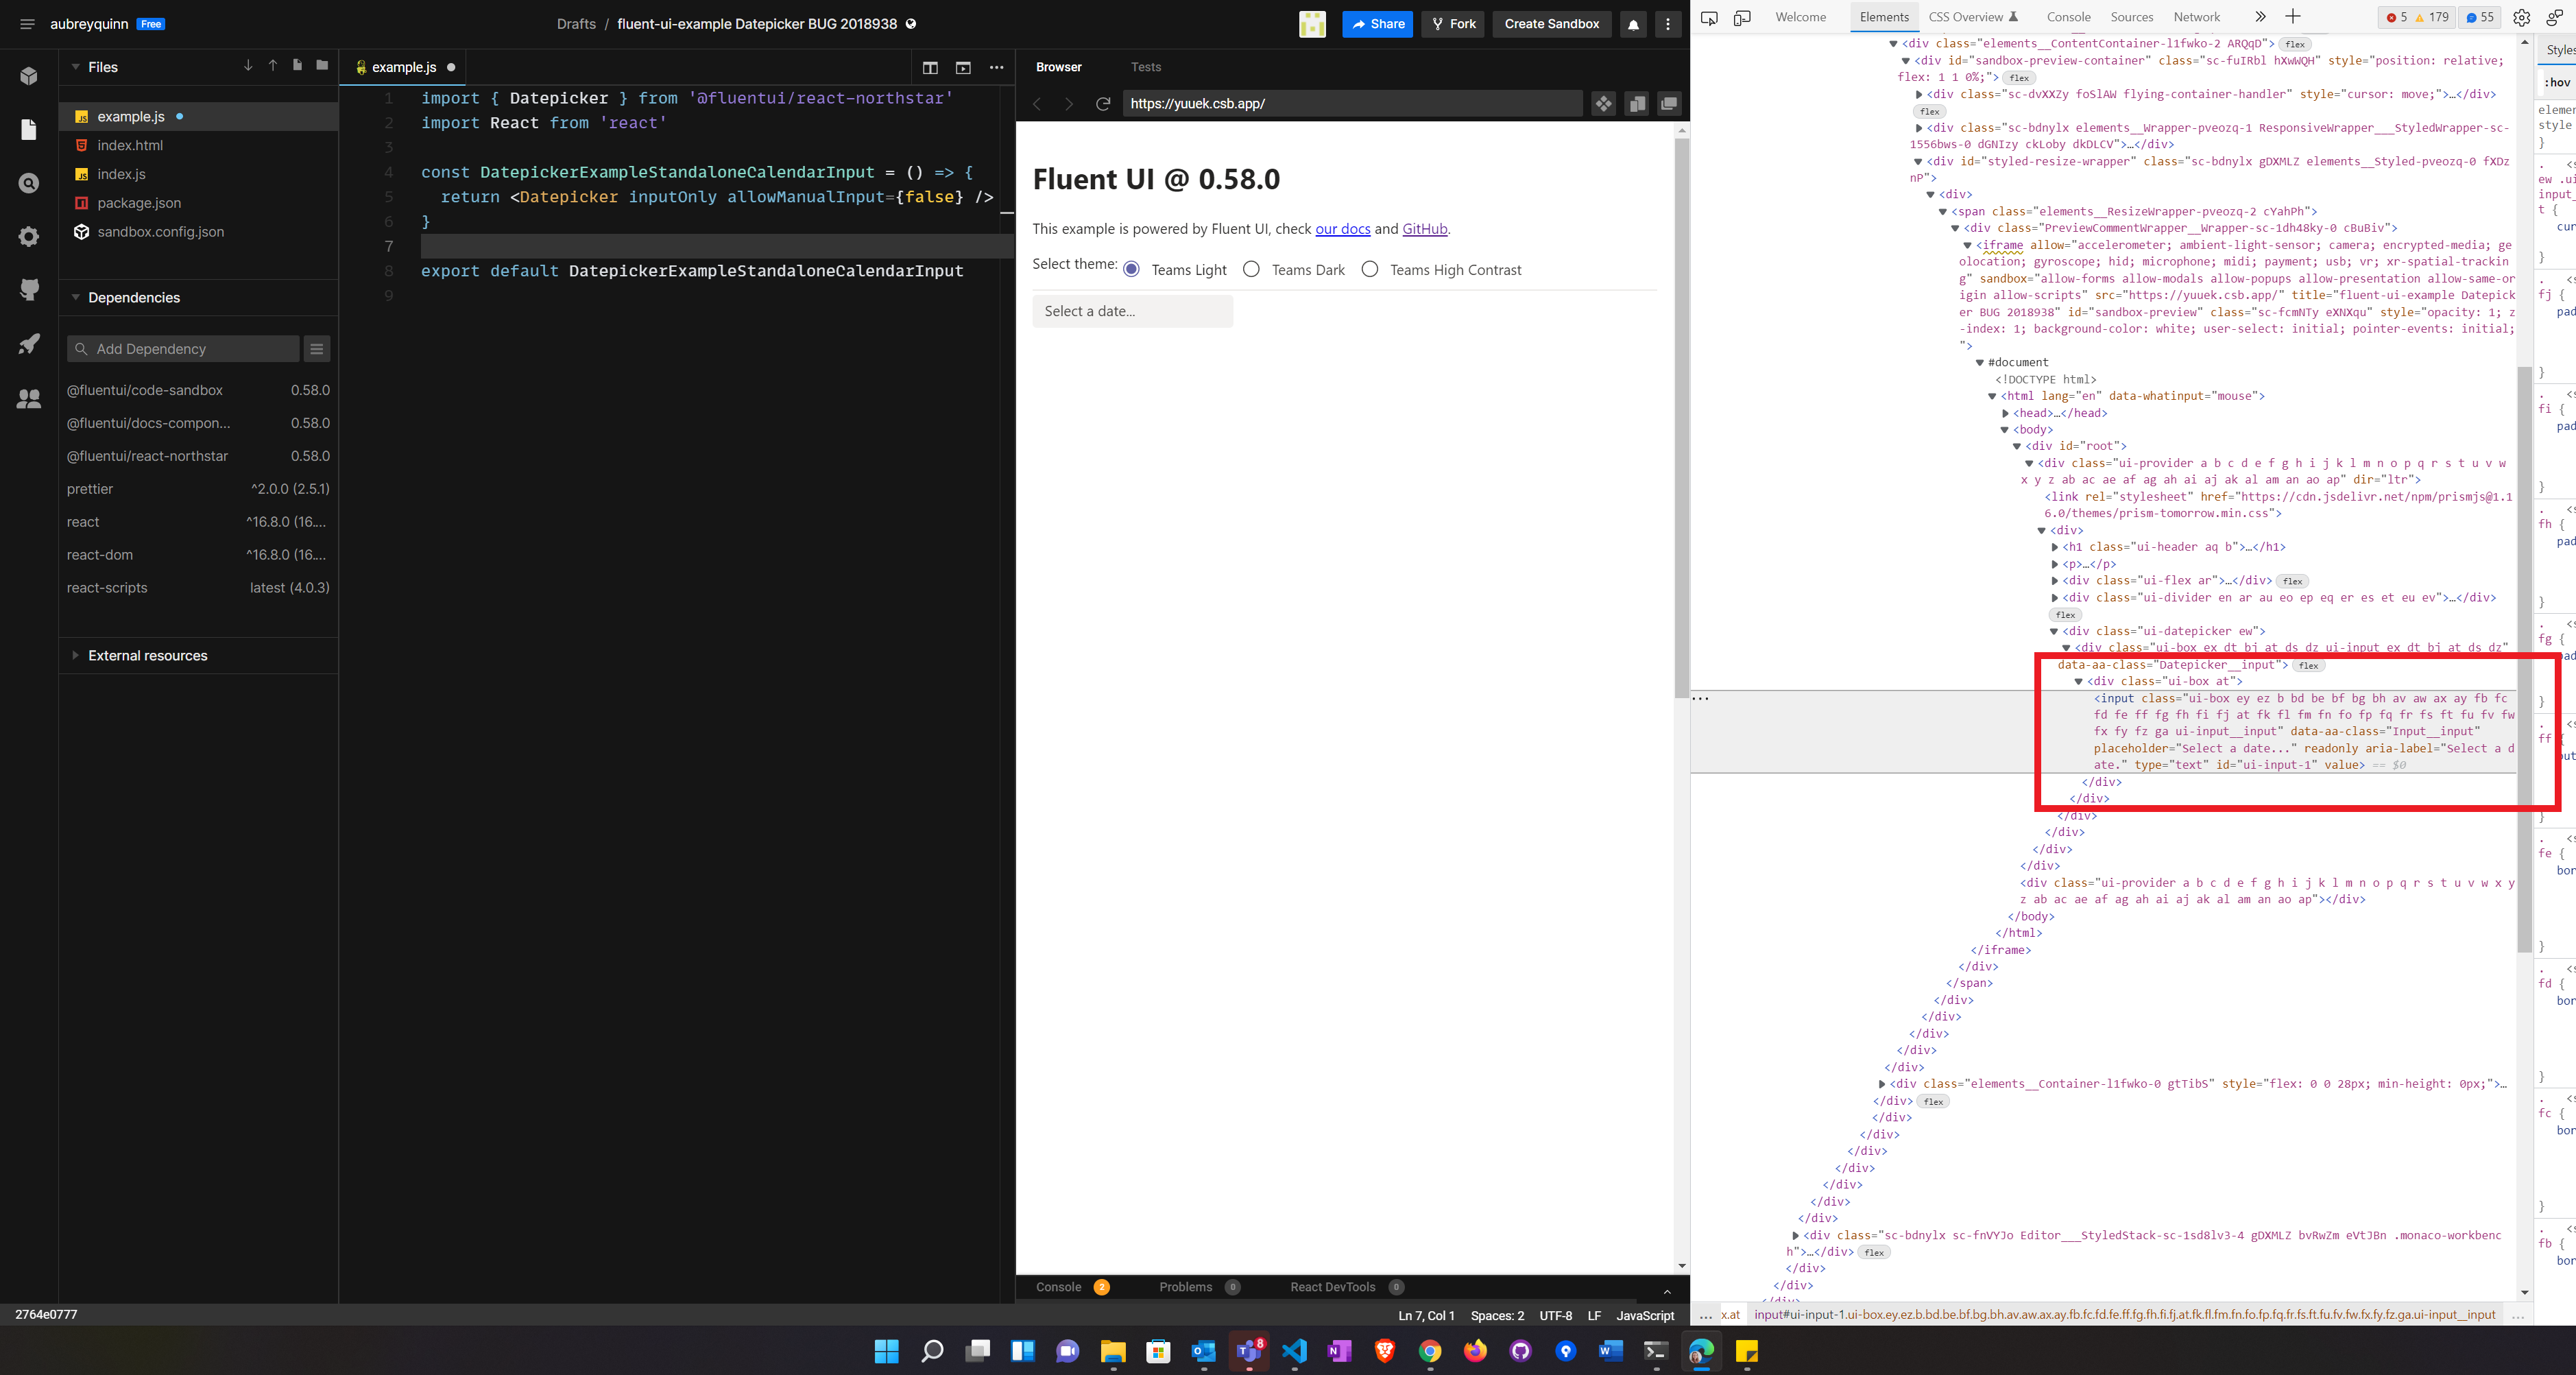Open the our docs link
Image resolution: width=2576 pixels, height=1375 pixels.
pyautogui.click(x=1342, y=229)
